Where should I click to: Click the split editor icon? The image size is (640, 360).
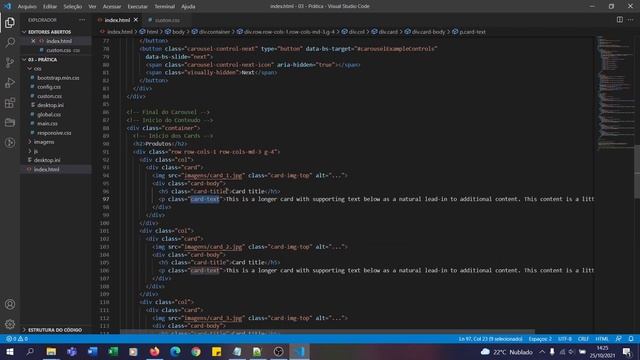click(620, 20)
